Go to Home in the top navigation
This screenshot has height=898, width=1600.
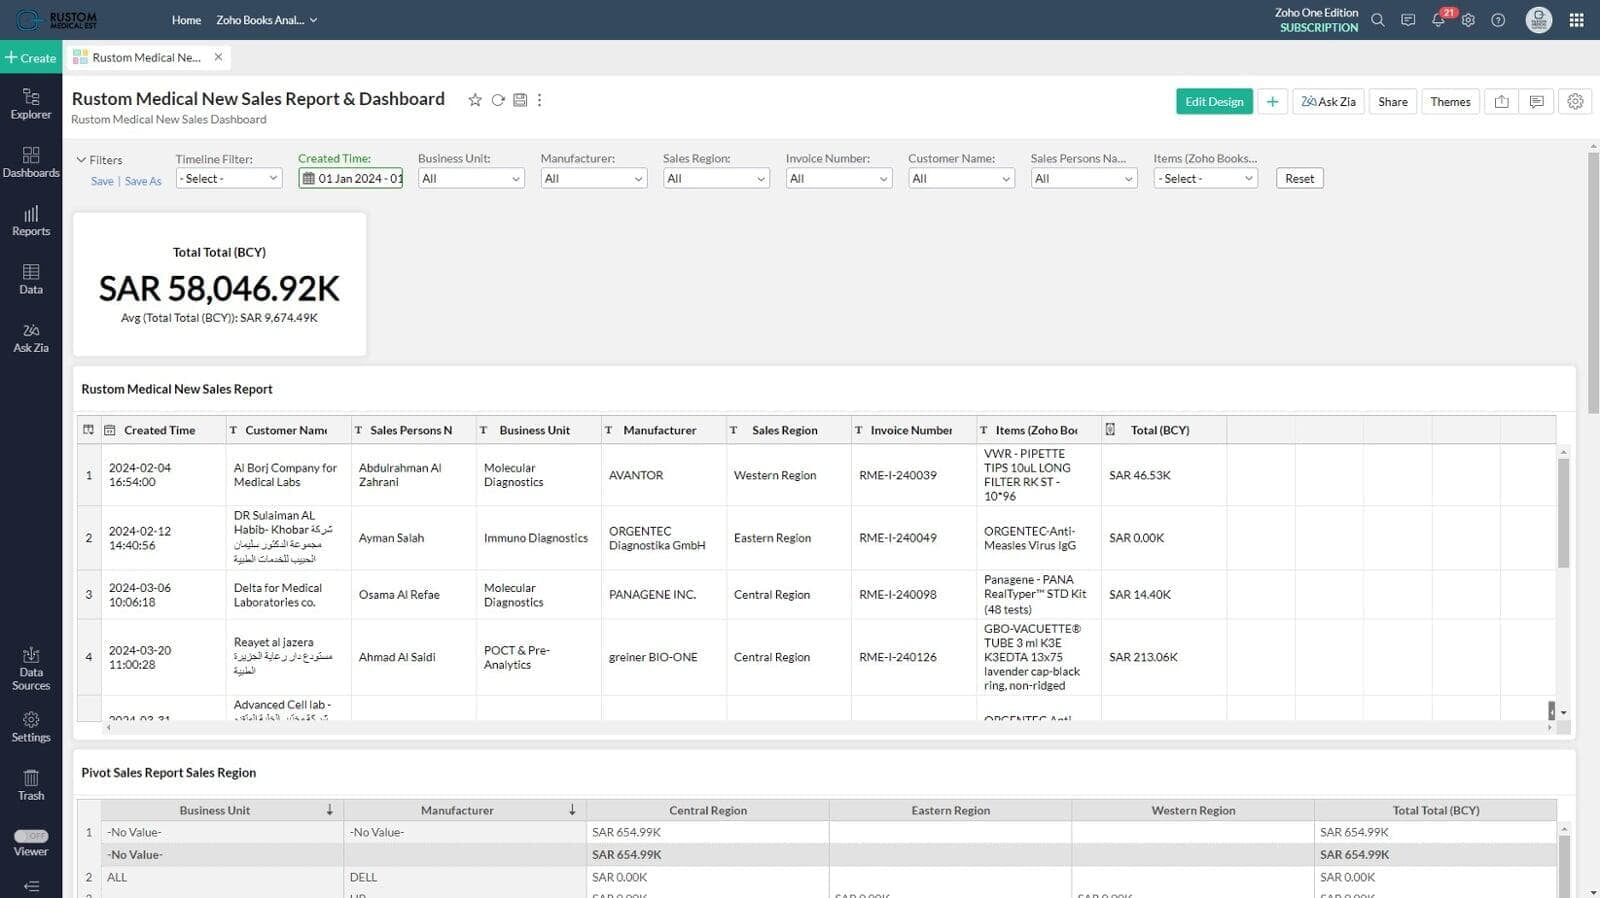186,20
